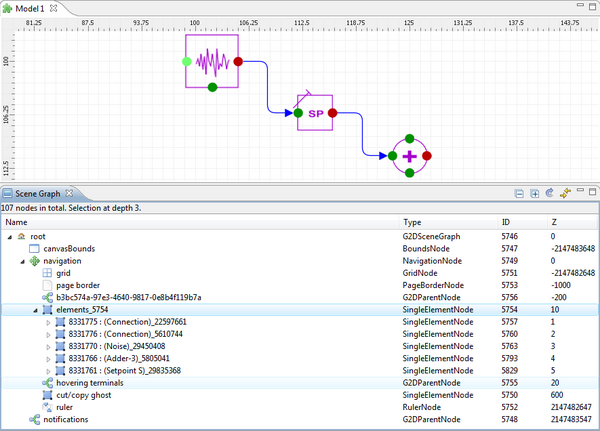Click the Collapse All icon in Scene Graph toolbar
Image resolution: width=600 pixels, height=431 pixels.
pyautogui.click(x=519, y=192)
